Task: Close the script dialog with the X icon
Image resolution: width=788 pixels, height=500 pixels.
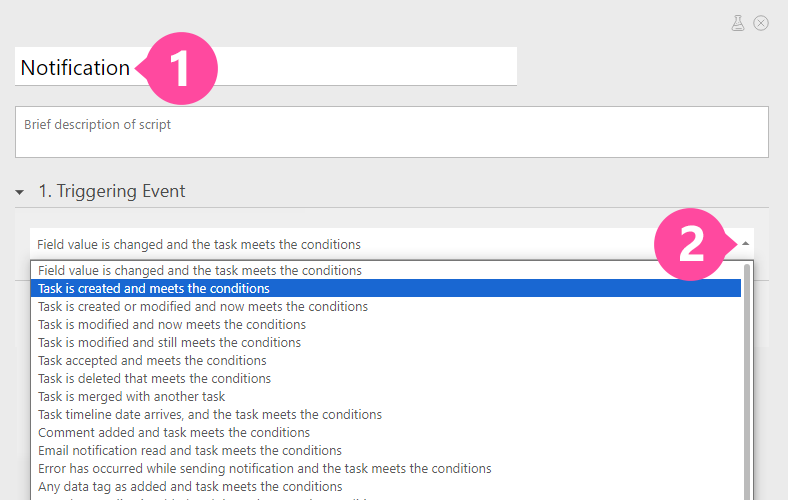Action: (761, 23)
